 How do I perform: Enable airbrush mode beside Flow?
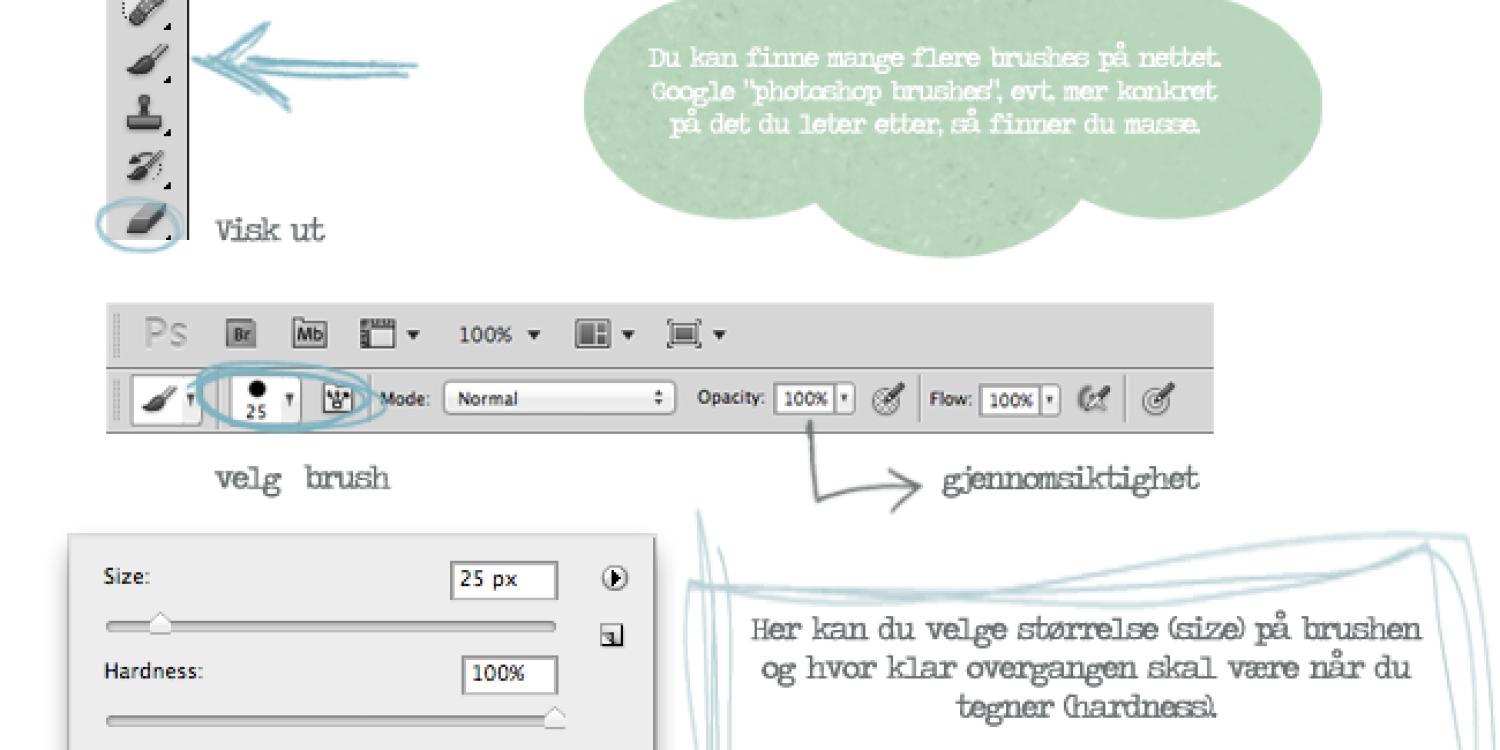click(1094, 399)
